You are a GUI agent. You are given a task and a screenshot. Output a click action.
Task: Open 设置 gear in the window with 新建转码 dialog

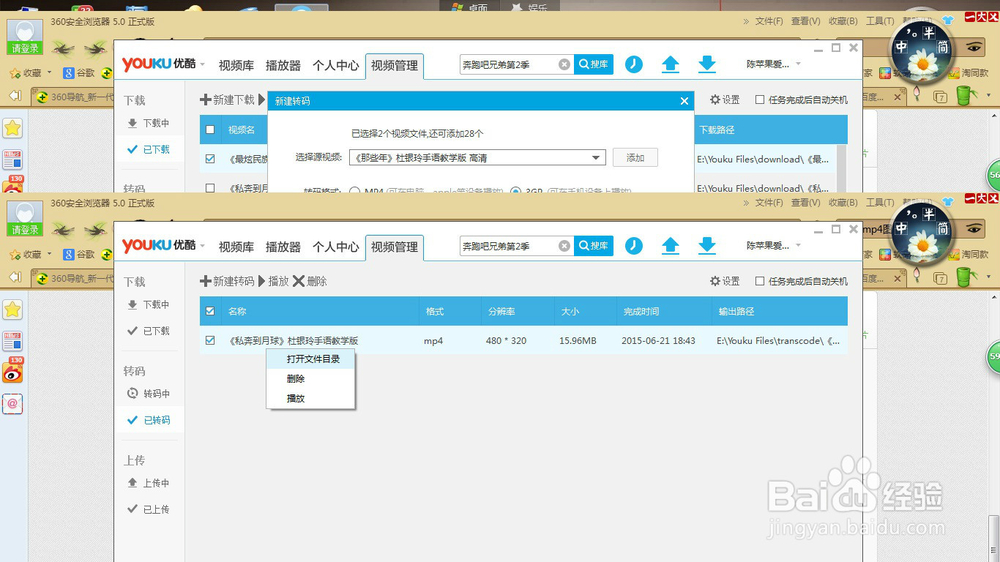point(724,100)
